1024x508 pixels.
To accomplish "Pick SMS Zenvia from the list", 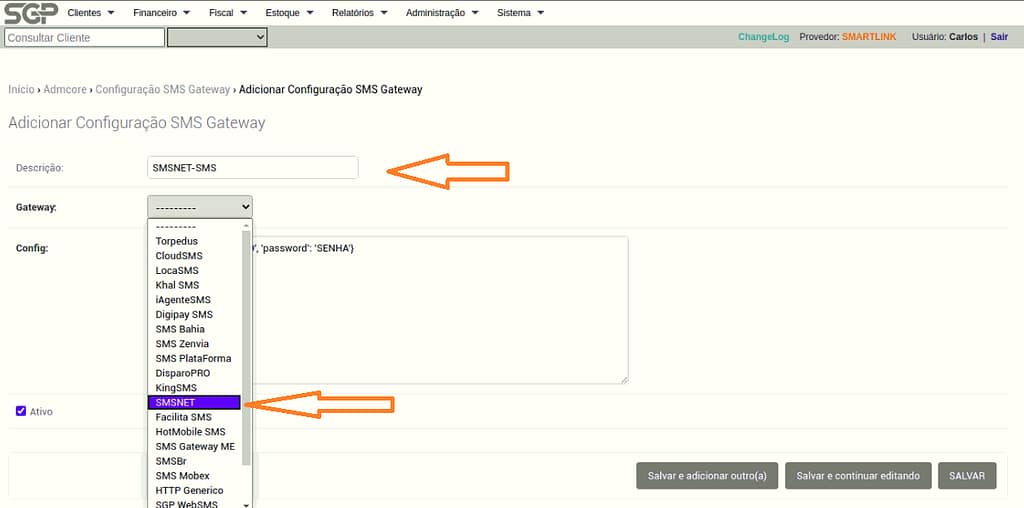I will [182, 344].
